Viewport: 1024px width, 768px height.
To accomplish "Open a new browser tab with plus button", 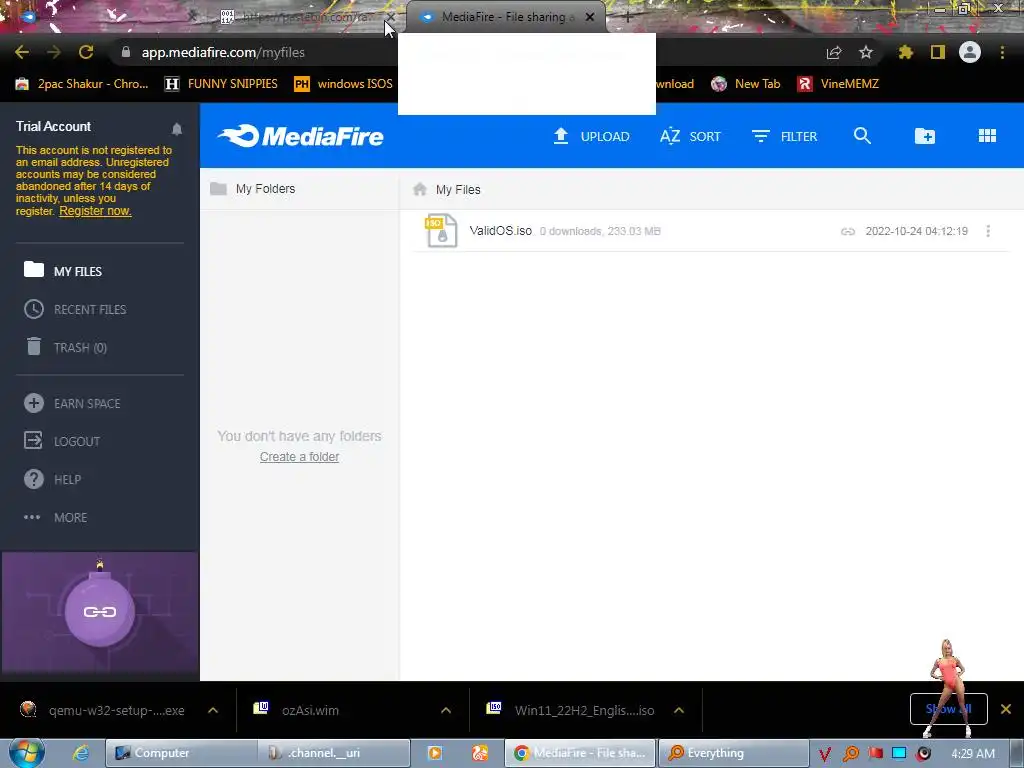I will pyautogui.click(x=627, y=17).
